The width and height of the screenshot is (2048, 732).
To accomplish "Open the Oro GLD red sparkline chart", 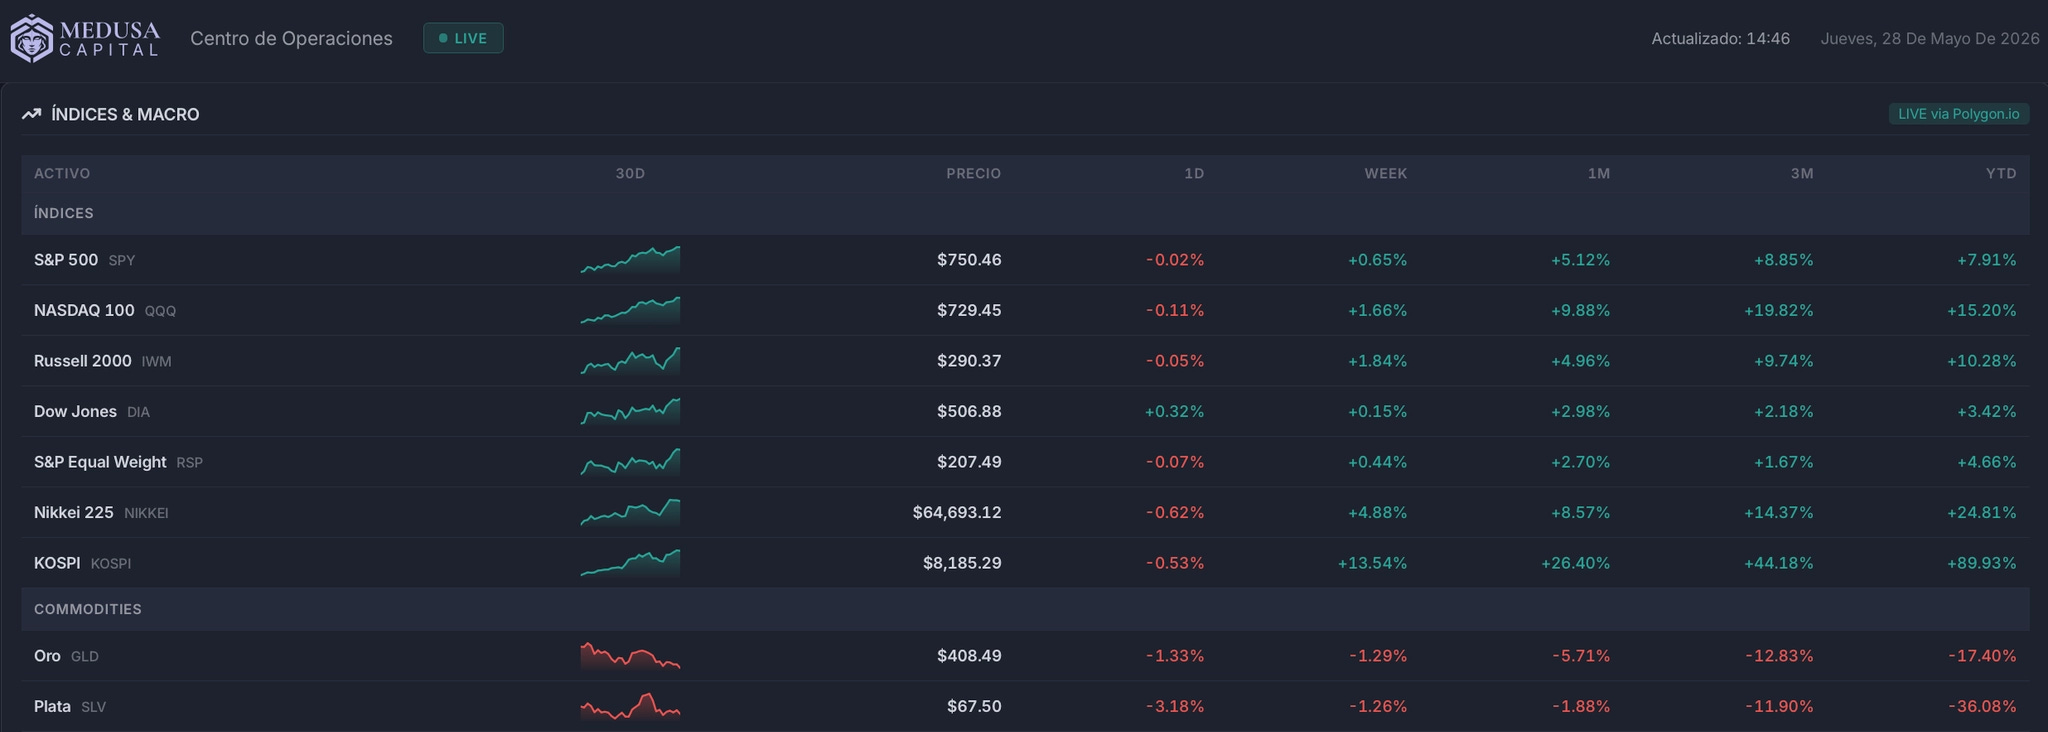I will click(630, 656).
